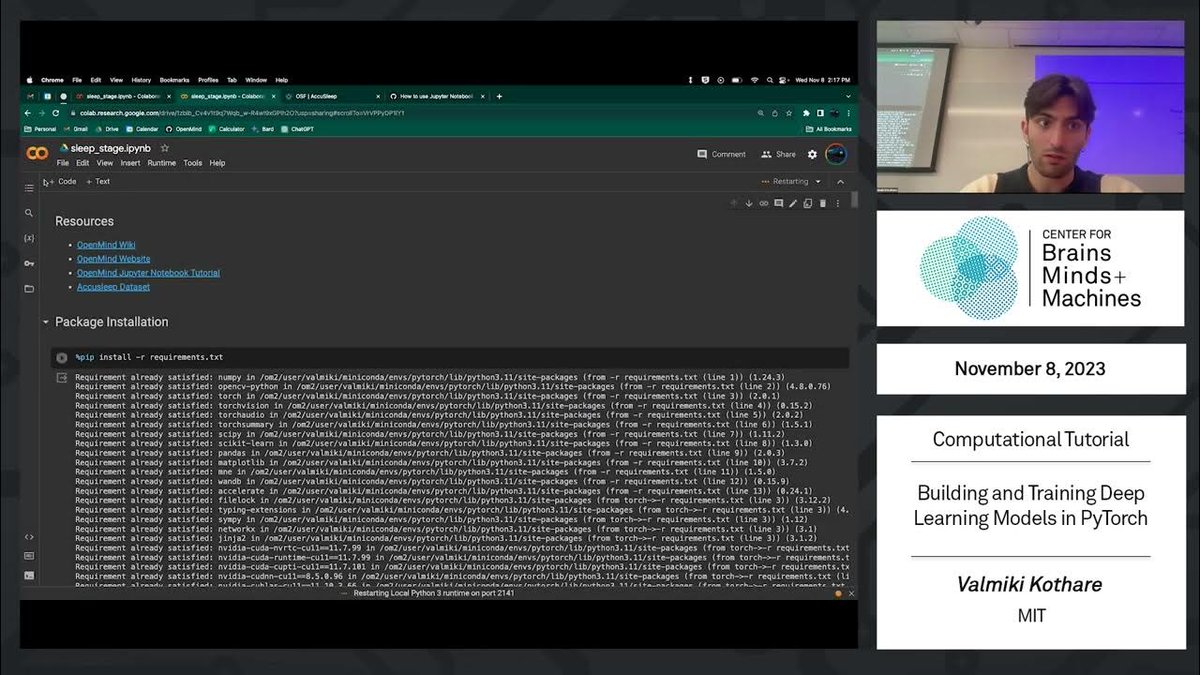Click the Colab logo
Viewport: 1200px width, 675px height.
click(x=37, y=153)
